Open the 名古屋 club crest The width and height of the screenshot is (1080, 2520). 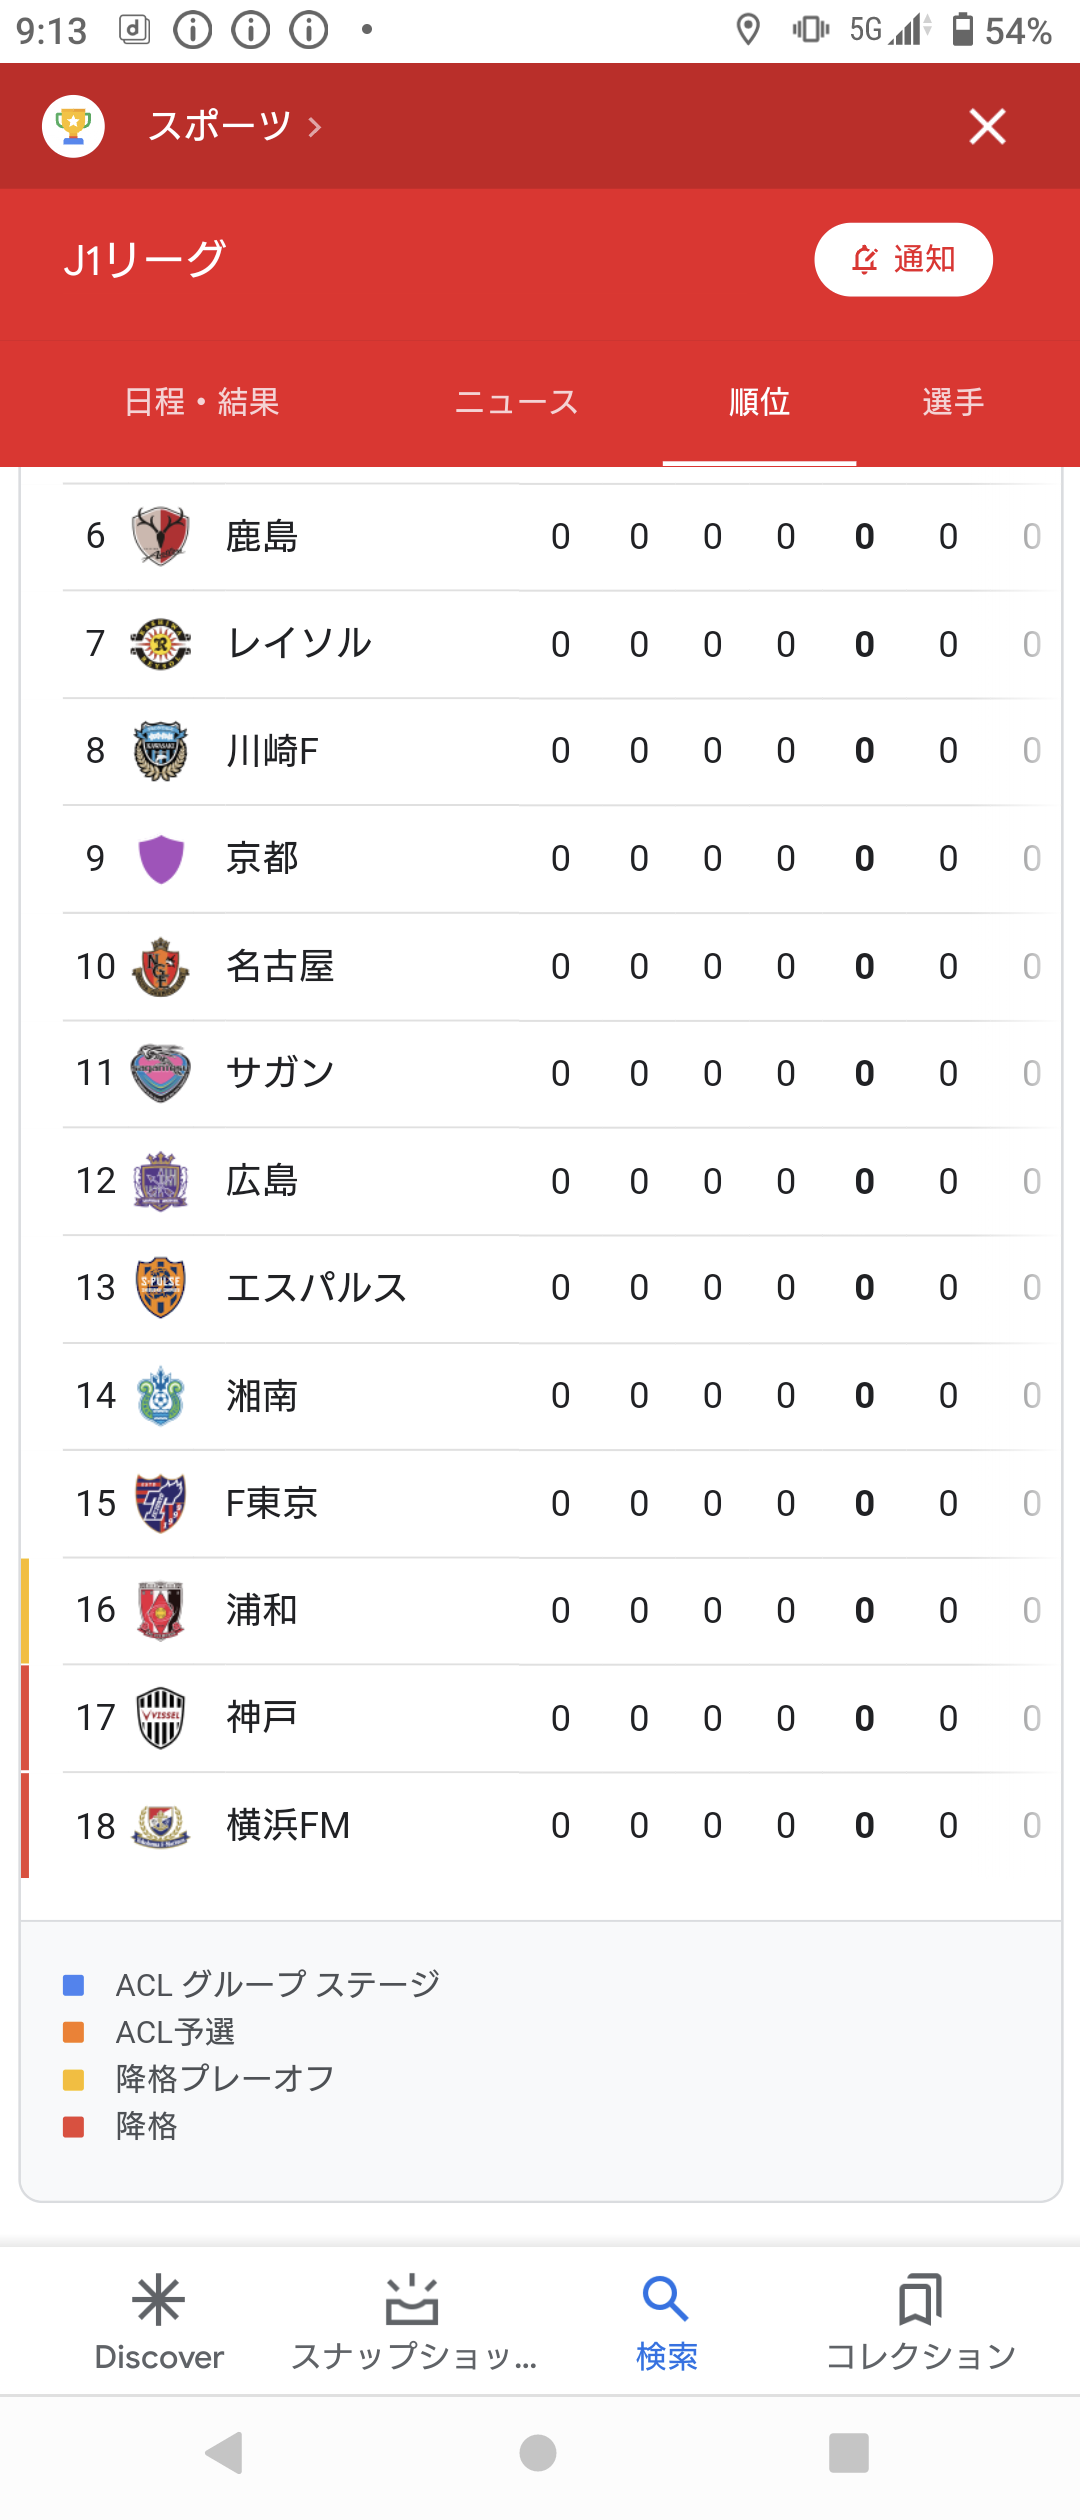point(160,966)
